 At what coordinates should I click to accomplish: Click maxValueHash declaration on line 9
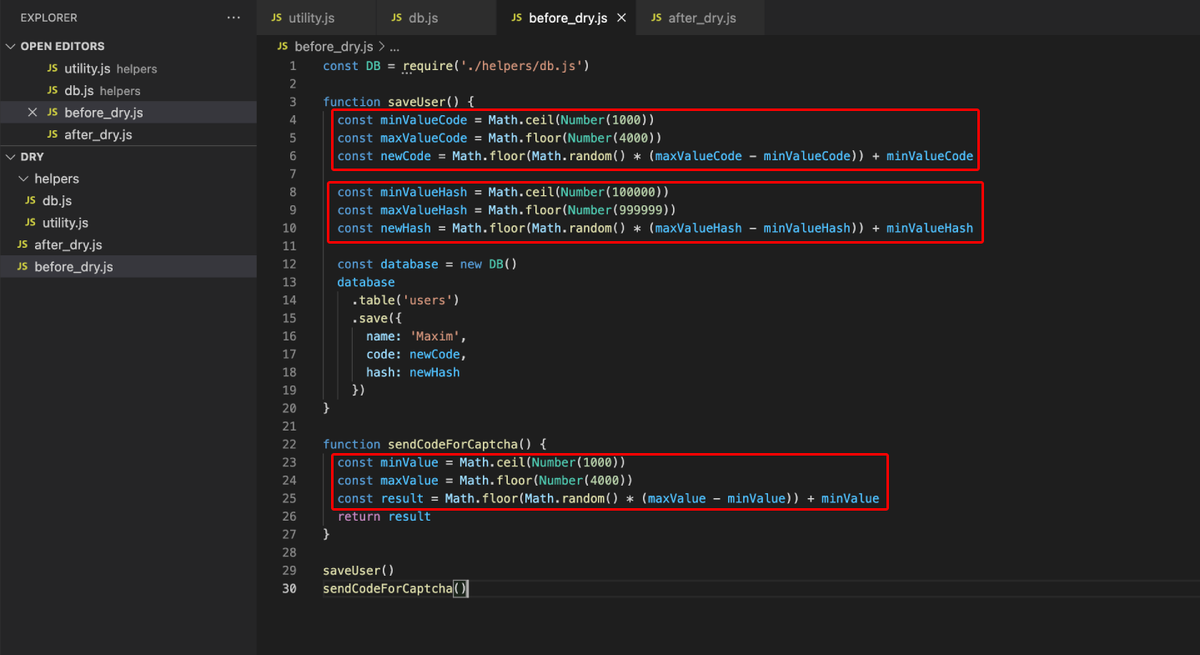point(423,210)
